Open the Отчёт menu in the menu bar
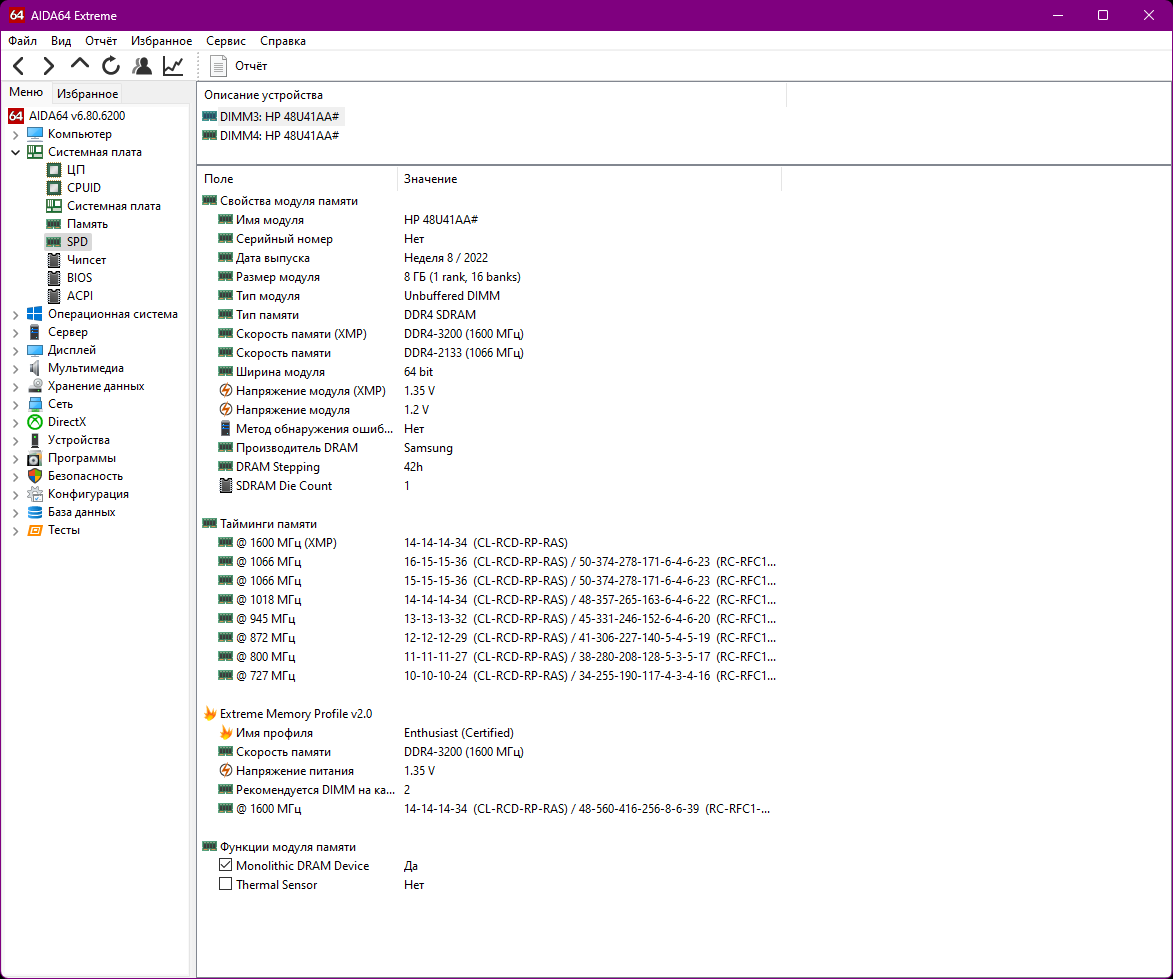 [100, 41]
